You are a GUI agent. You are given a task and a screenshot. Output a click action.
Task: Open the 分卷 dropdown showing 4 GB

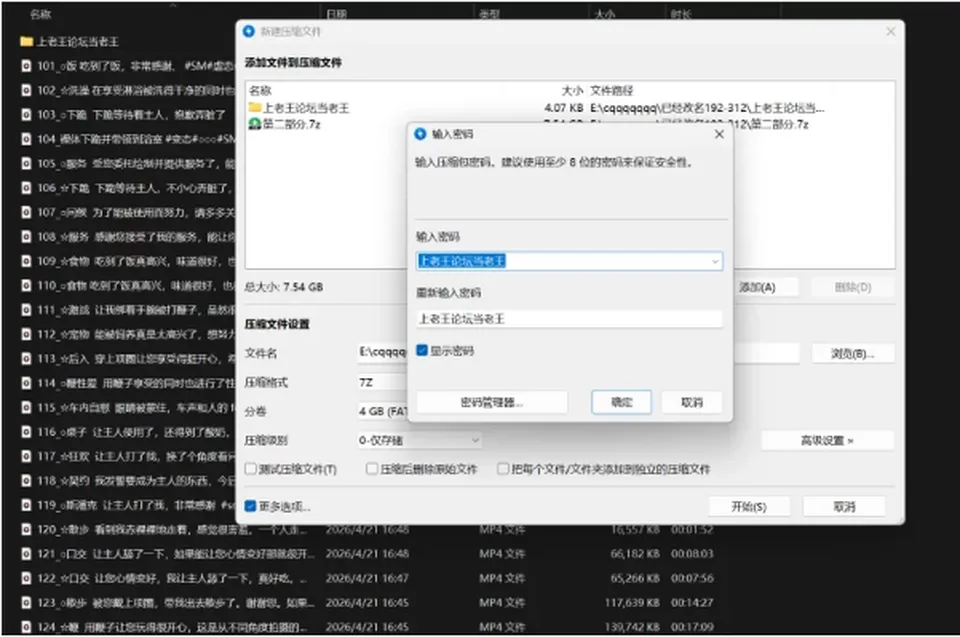click(383, 411)
